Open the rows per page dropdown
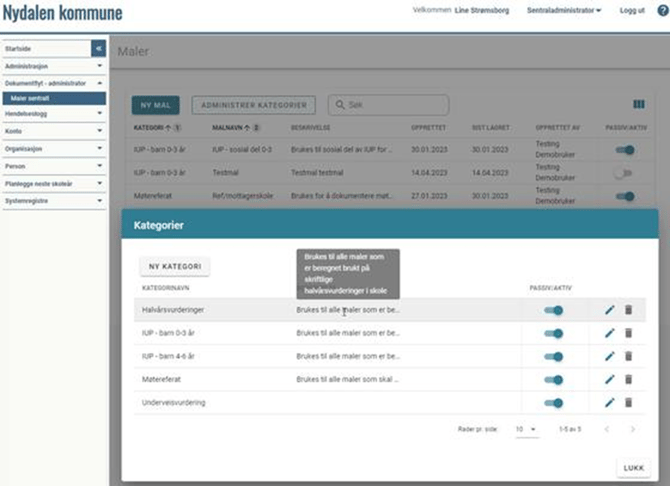This screenshot has height=486, width=670. tap(526, 429)
